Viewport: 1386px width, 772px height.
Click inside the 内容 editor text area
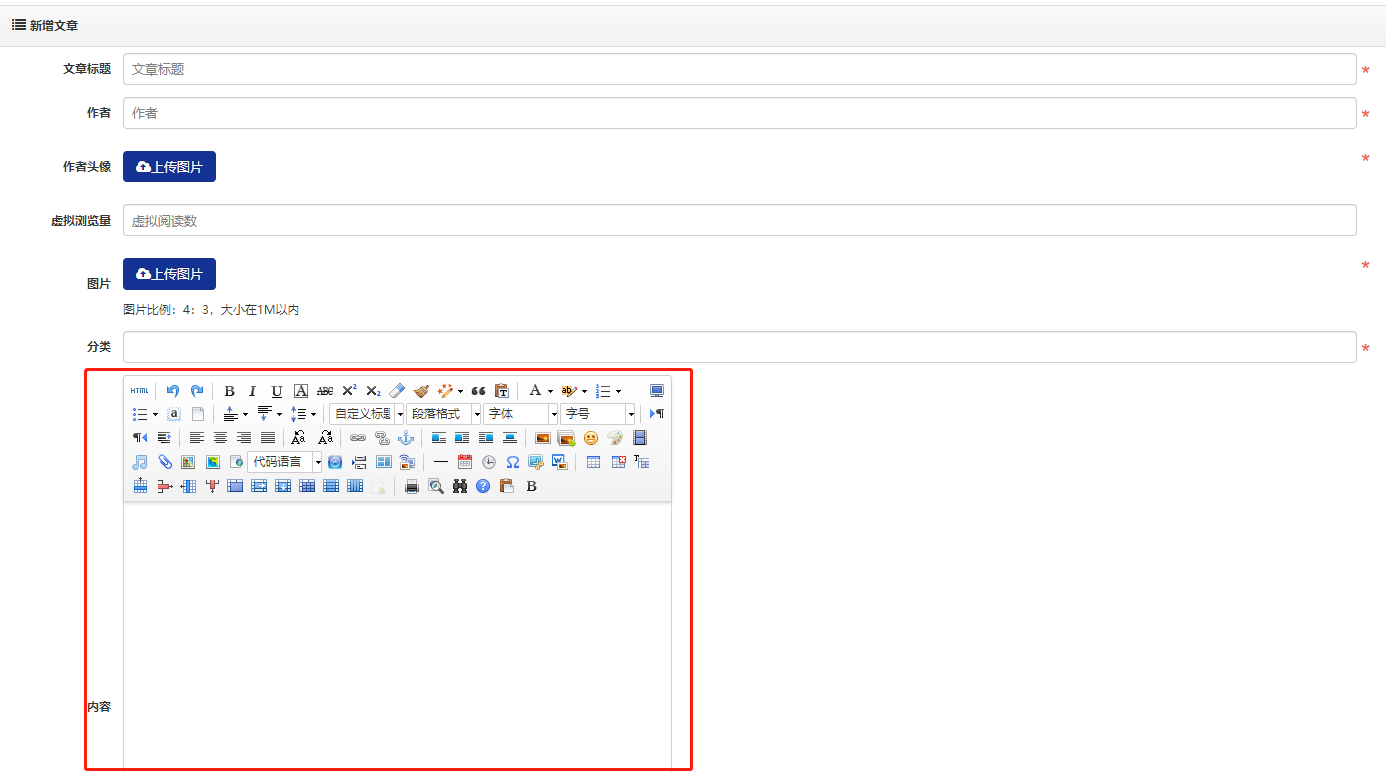click(x=397, y=635)
